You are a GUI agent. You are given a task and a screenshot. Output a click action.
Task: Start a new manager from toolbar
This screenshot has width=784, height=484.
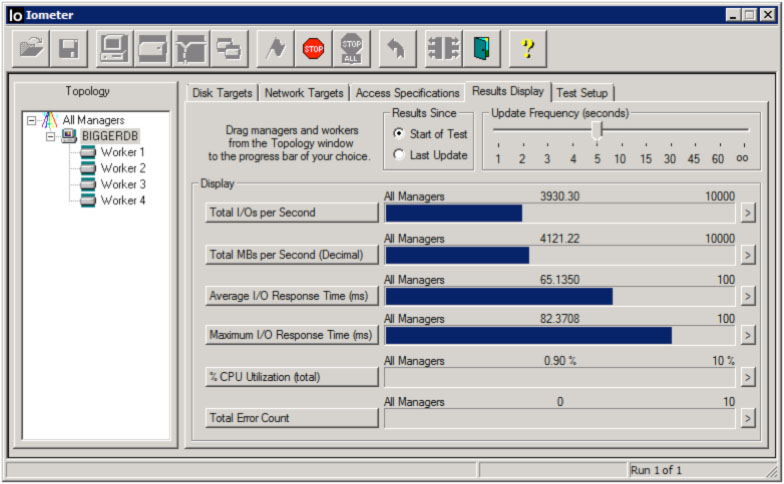point(114,48)
